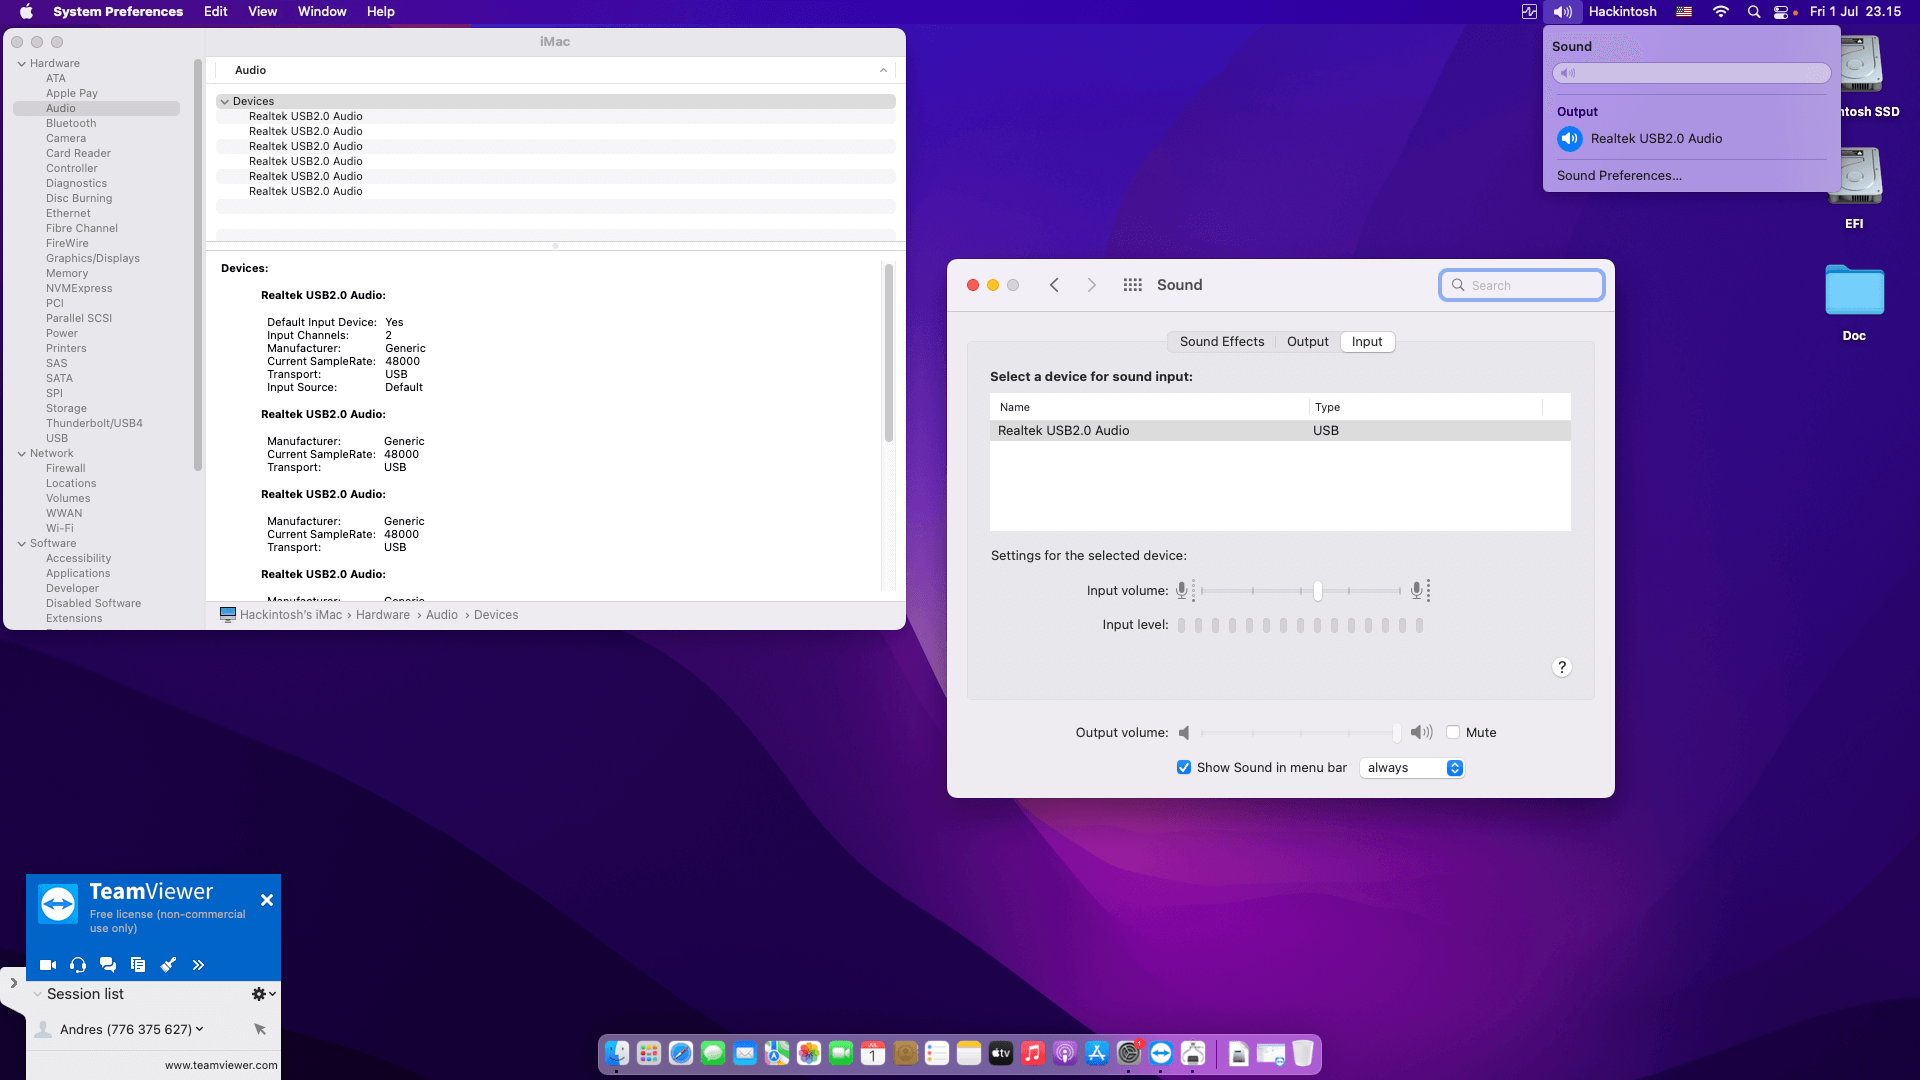1920x1080 pixels.
Task: Collapse the Network section in sidebar
Action: [x=22, y=453]
